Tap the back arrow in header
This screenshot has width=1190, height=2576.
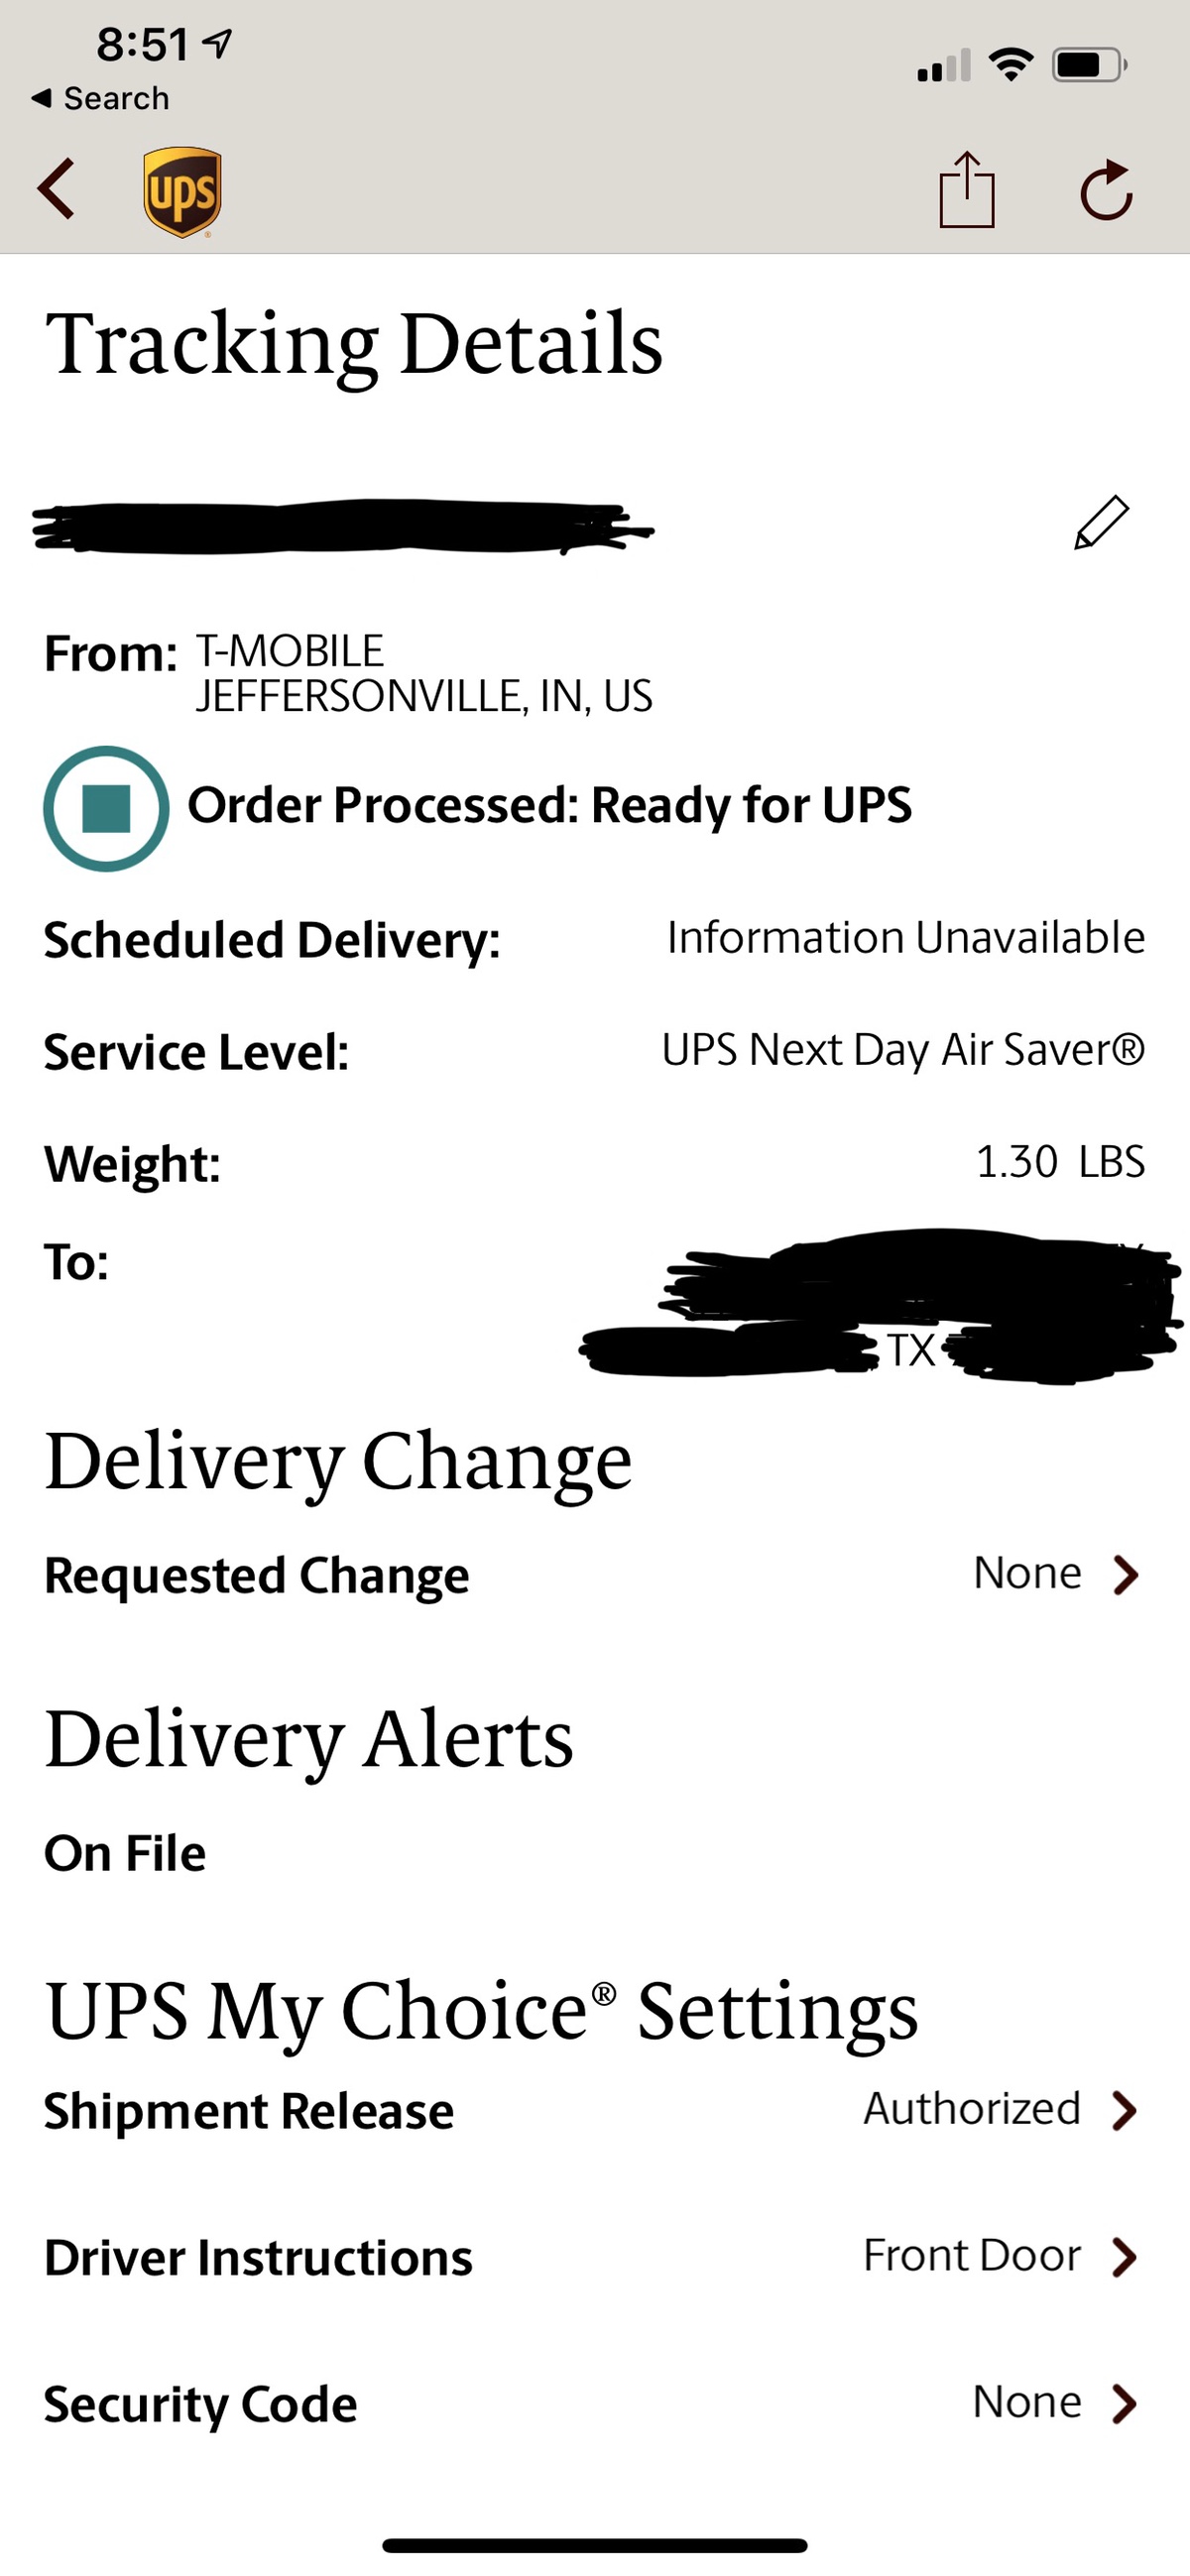[57, 188]
